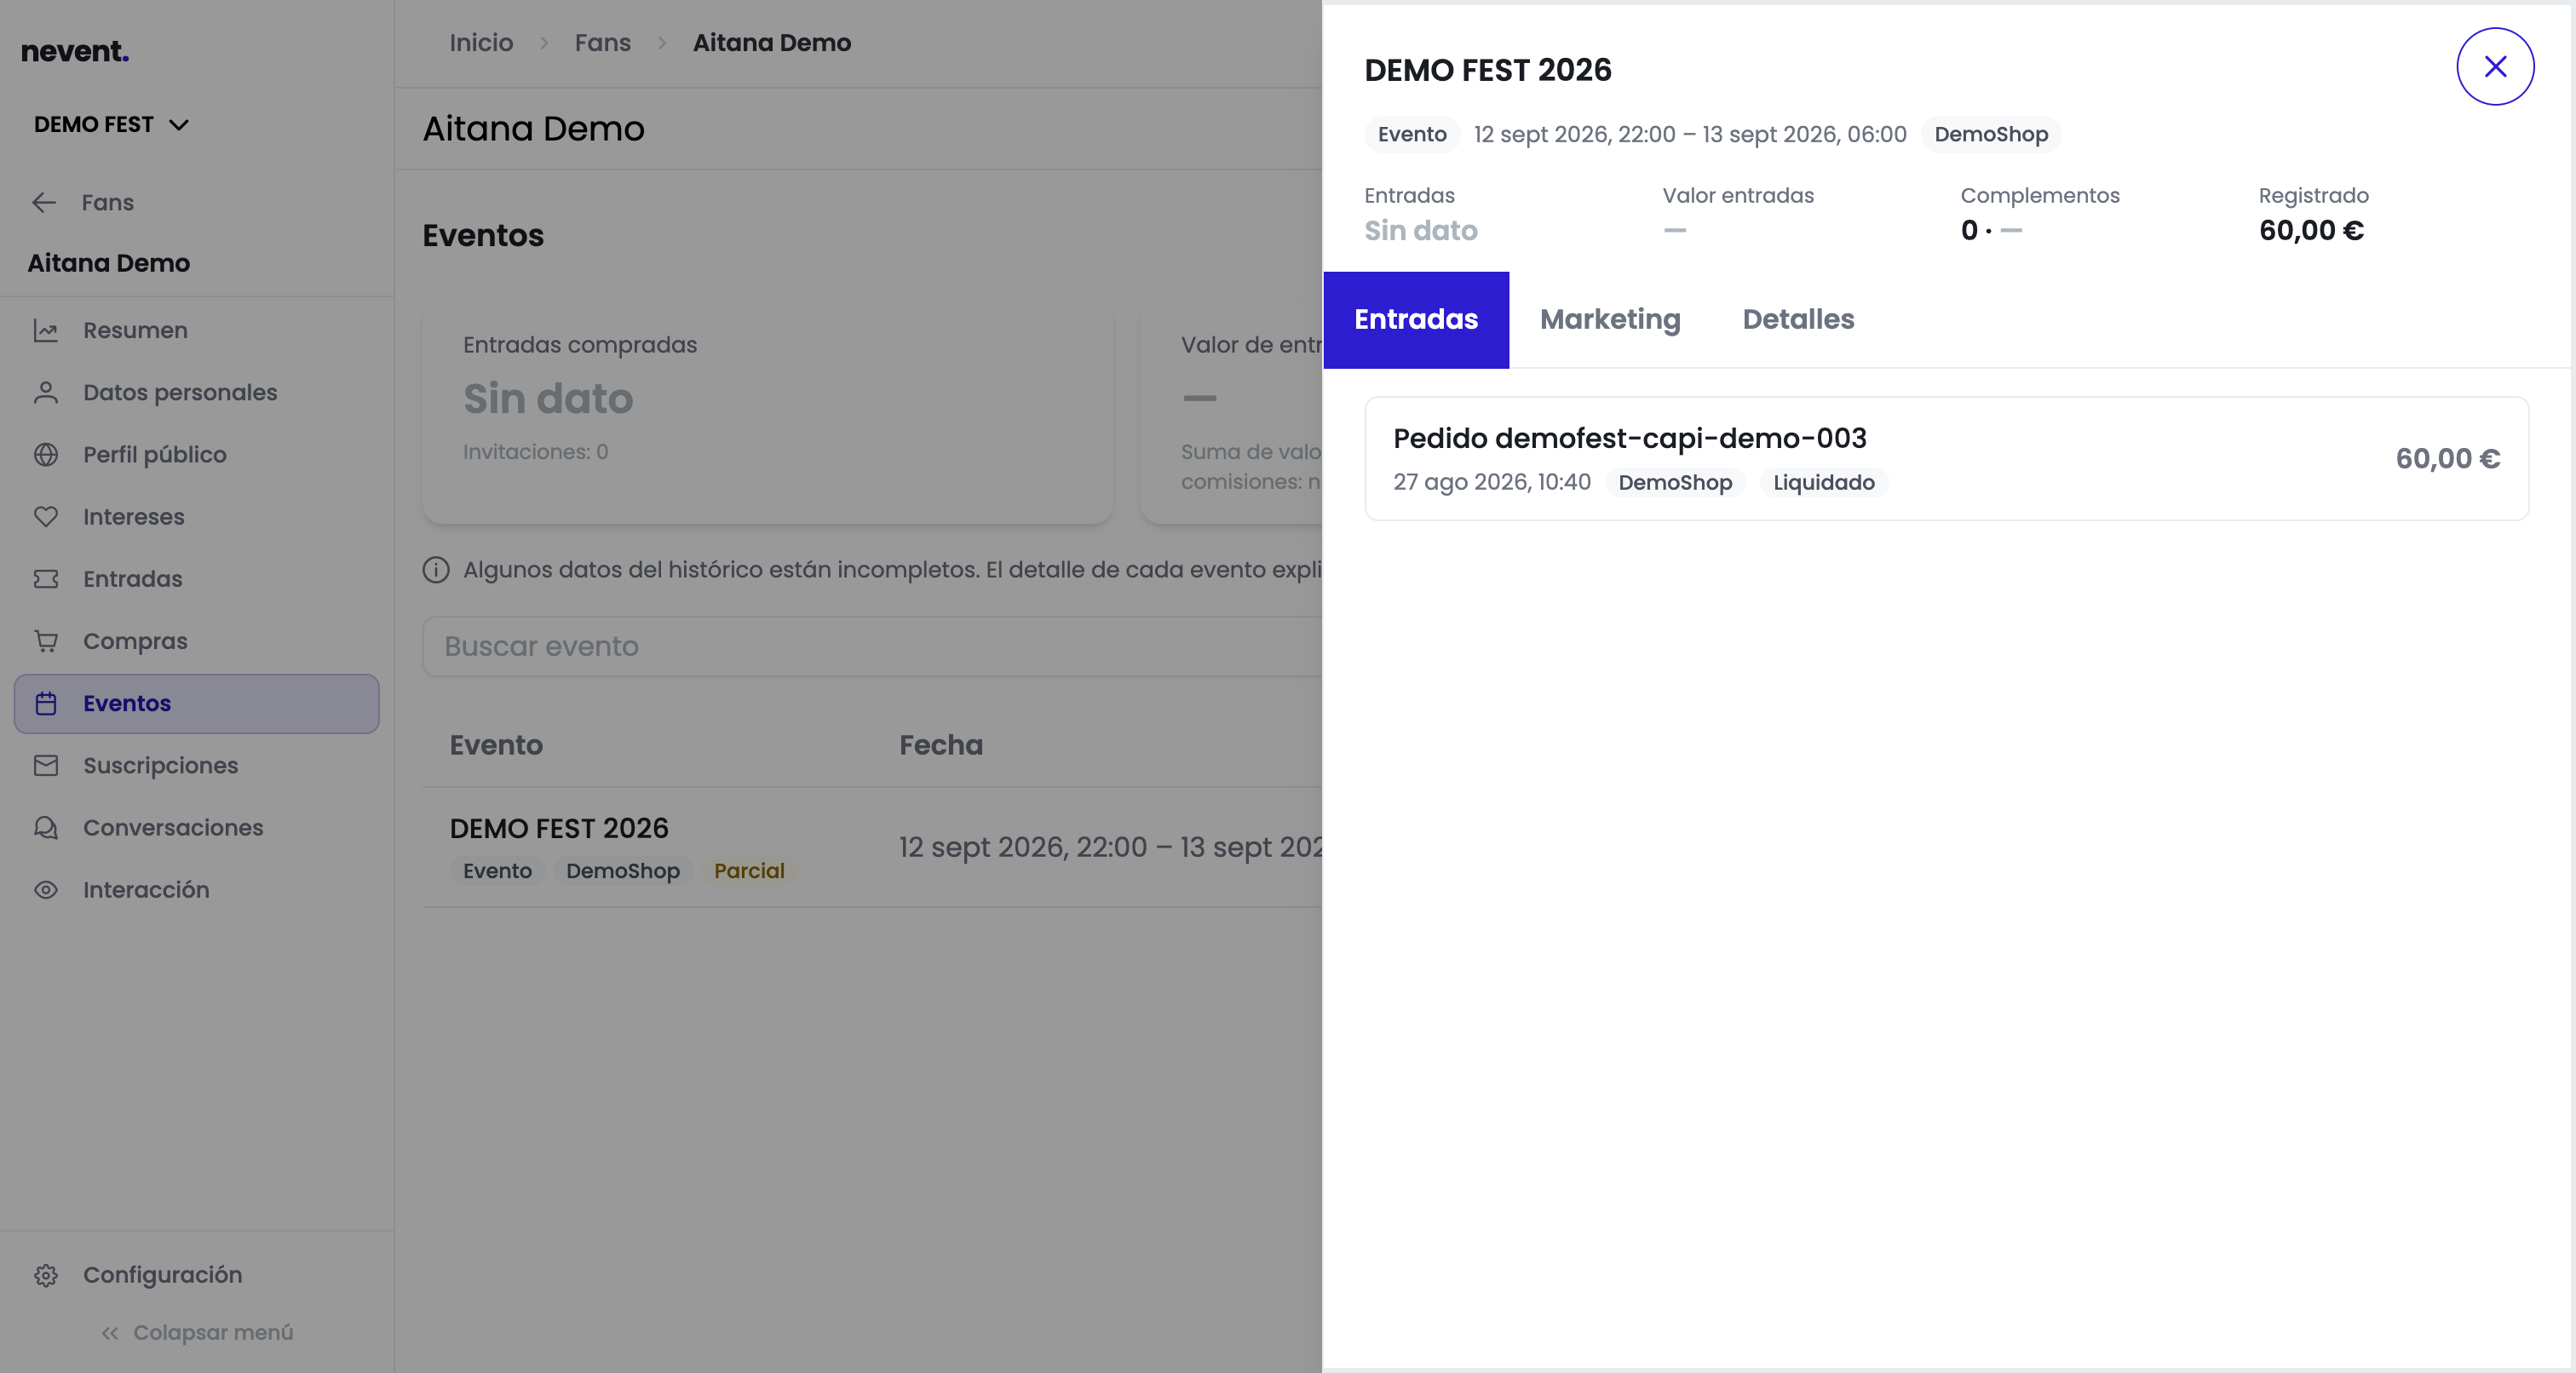Go to Fans breadcrumb link

[602, 43]
